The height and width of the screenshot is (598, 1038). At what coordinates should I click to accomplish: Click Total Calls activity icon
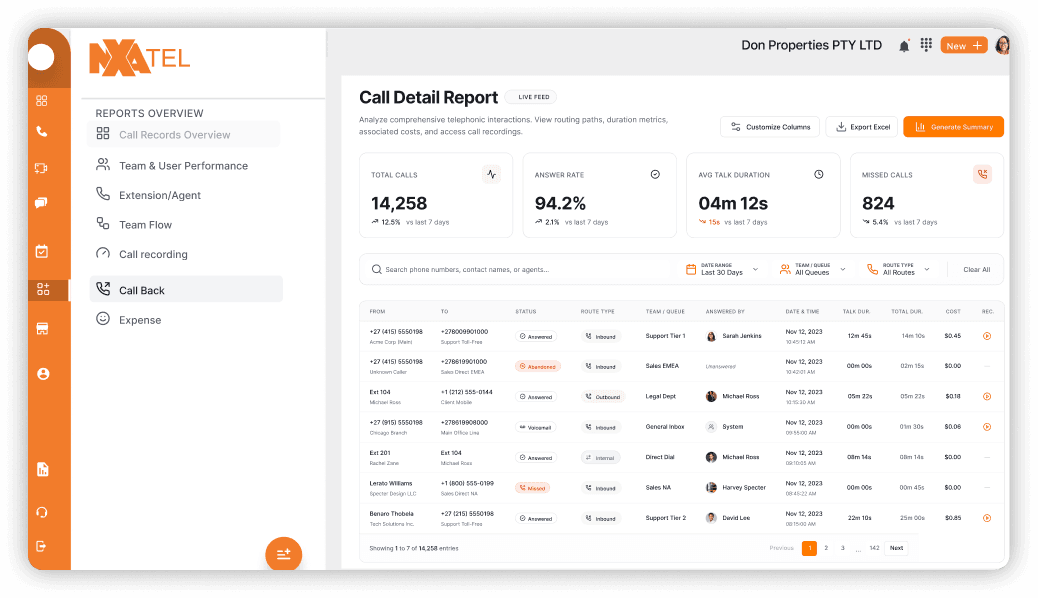491,174
